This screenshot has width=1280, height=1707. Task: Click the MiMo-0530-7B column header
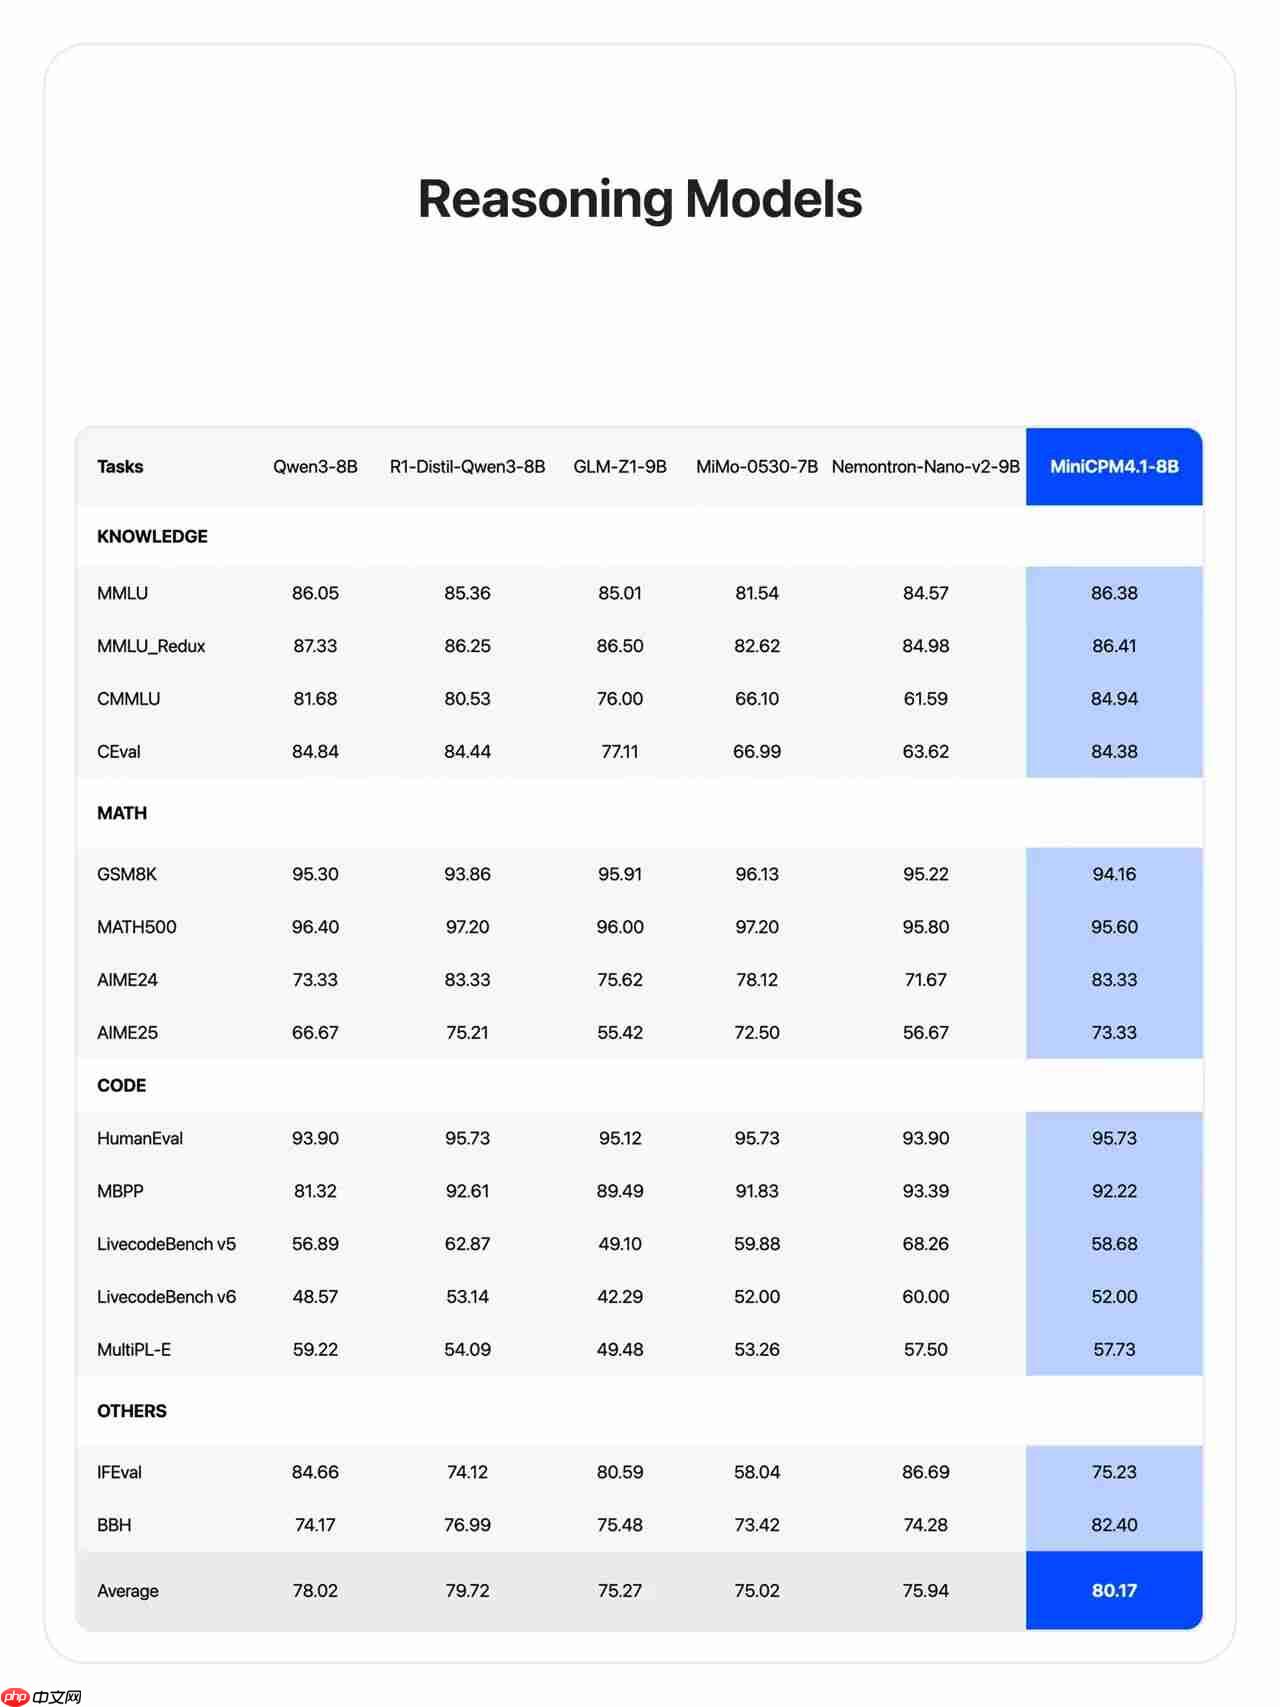pyautogui.click(x=757, y=467)
